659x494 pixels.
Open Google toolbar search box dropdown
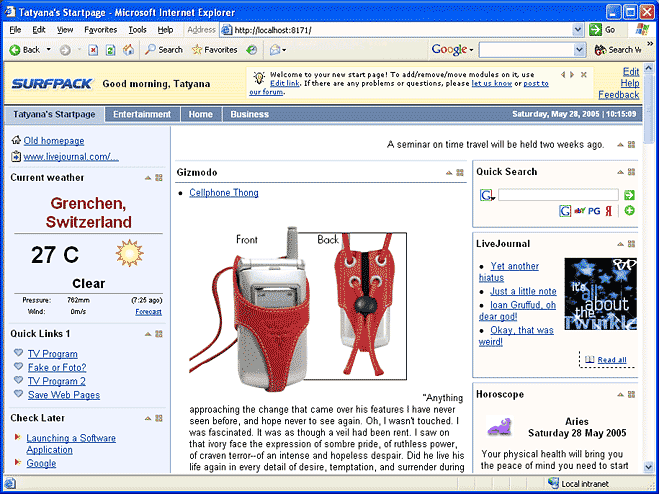580,50
